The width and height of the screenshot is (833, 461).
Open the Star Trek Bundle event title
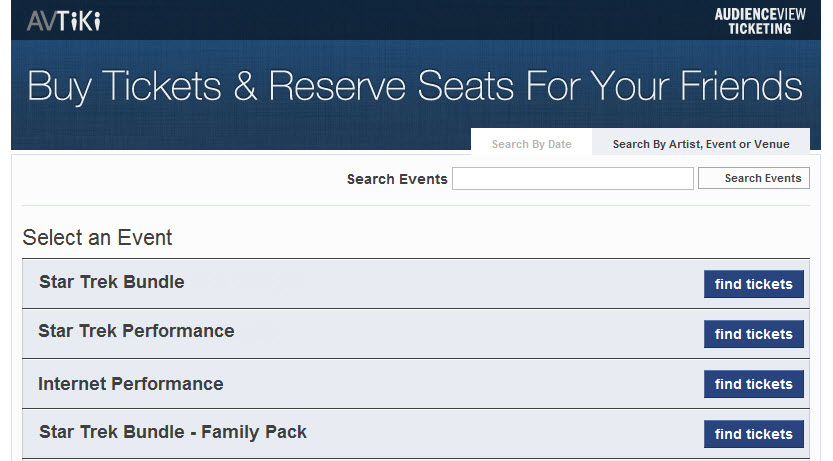pos(112,281)
